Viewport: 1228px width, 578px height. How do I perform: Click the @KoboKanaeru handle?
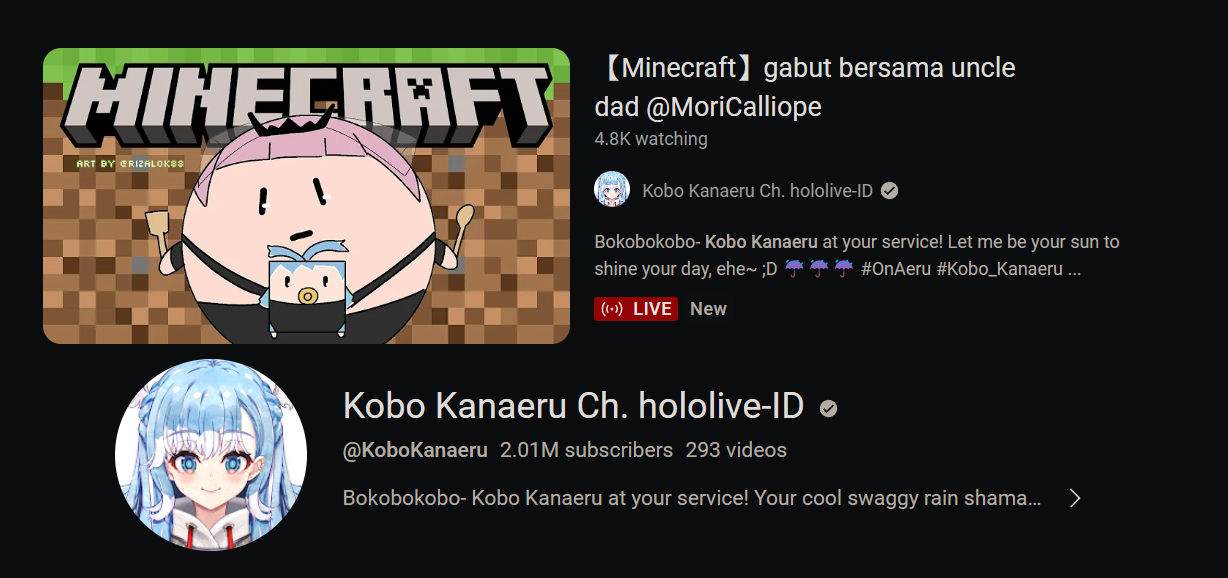click(x=415, y=450)
